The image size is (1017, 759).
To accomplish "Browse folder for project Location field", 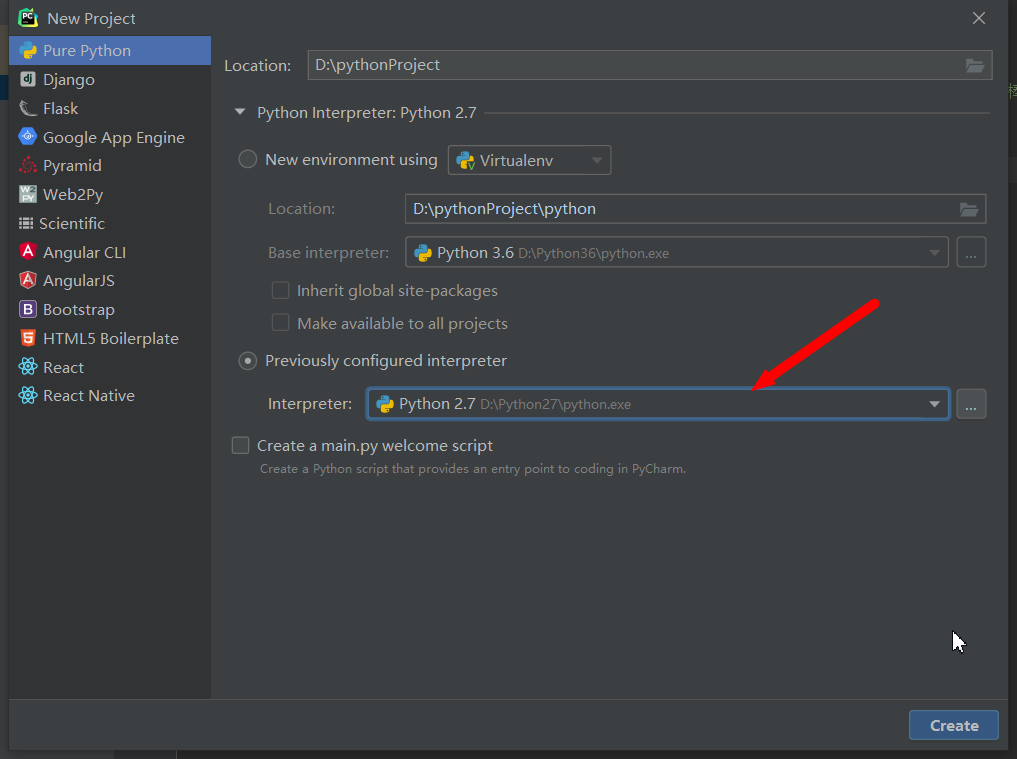I will [x=975, y=66].
